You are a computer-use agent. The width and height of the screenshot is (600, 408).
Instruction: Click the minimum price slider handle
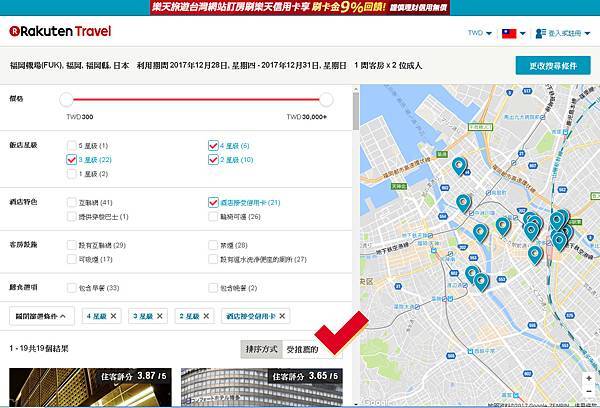pos(66,100)
